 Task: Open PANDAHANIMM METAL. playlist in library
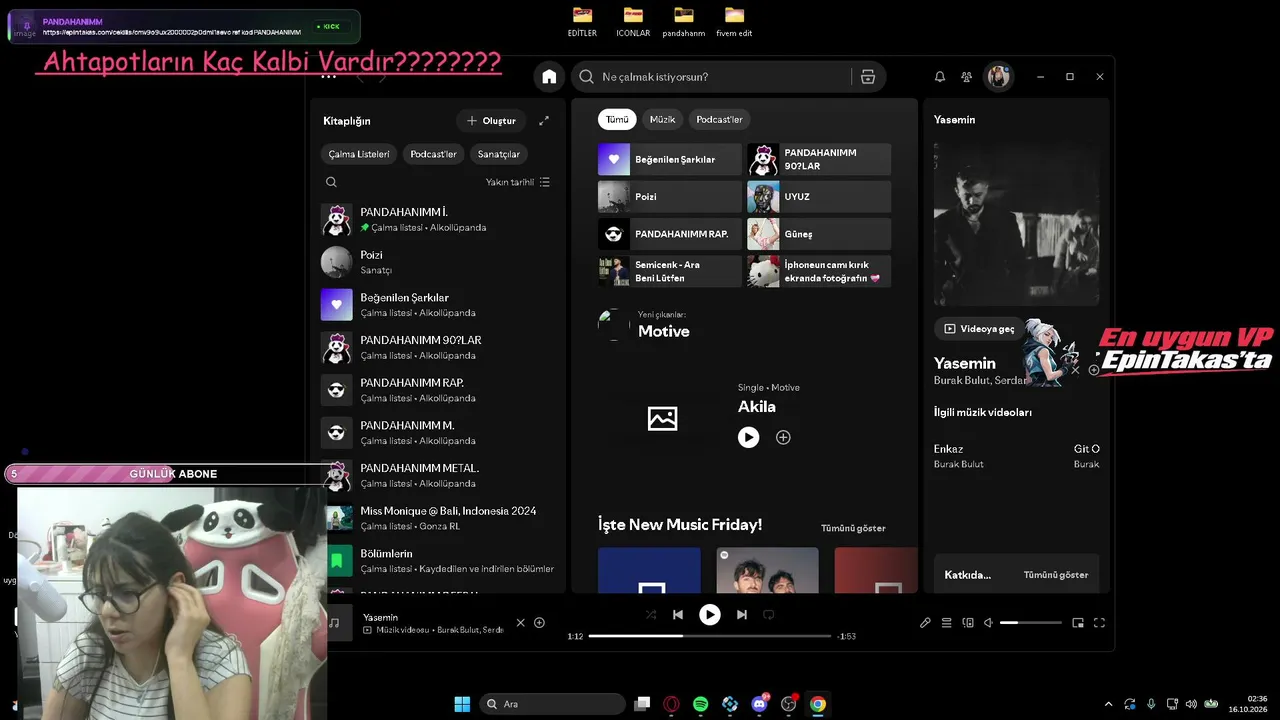[x=438, y=475]
